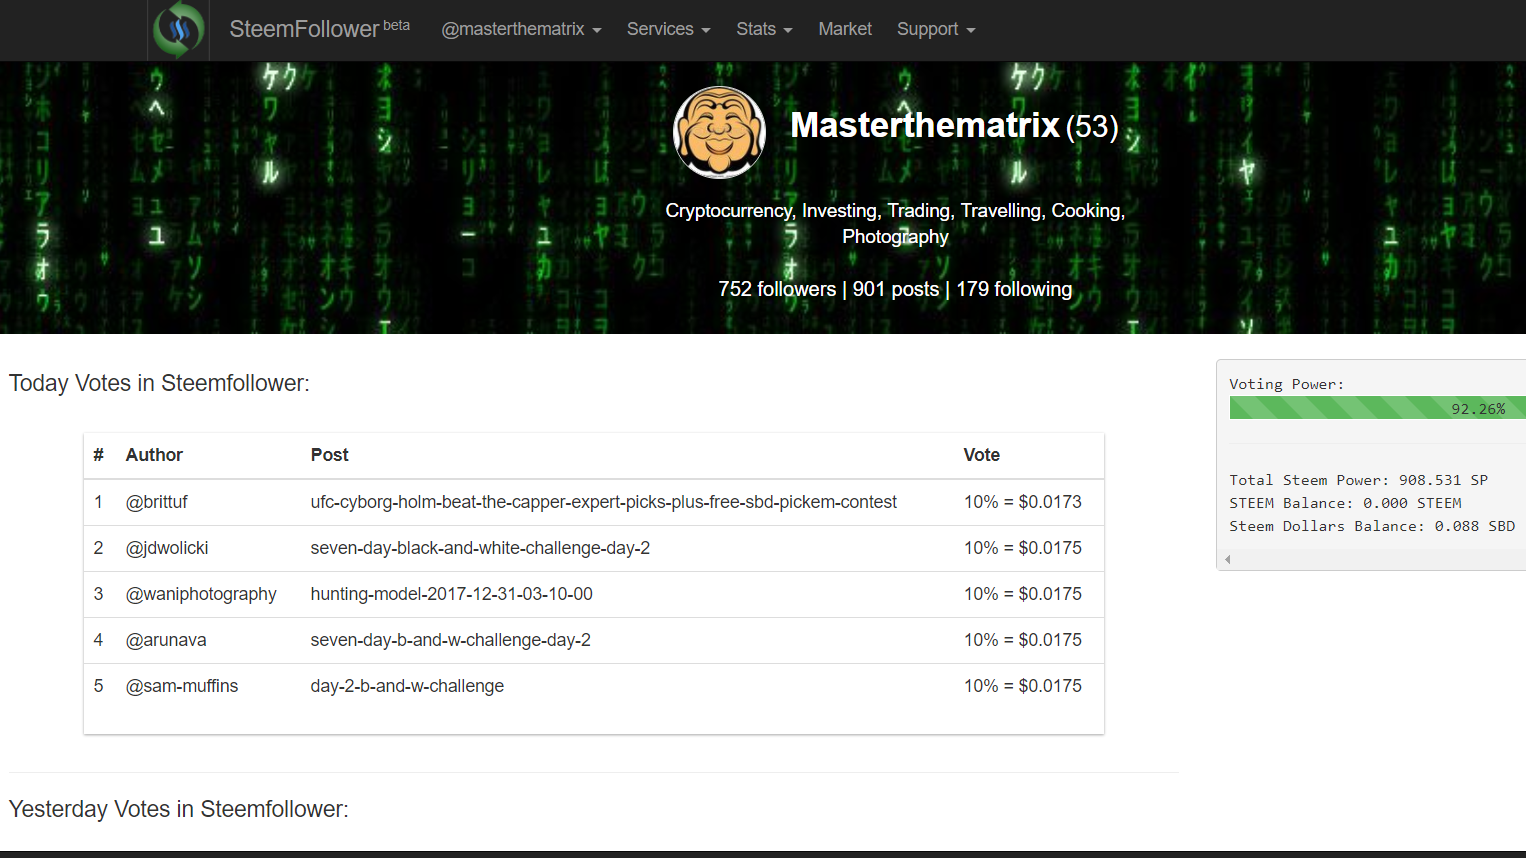Click the hunting-model-2017-12-31-03-10-00 post
This screenshot has height=858, width=1526.
[x=451, y=594]
